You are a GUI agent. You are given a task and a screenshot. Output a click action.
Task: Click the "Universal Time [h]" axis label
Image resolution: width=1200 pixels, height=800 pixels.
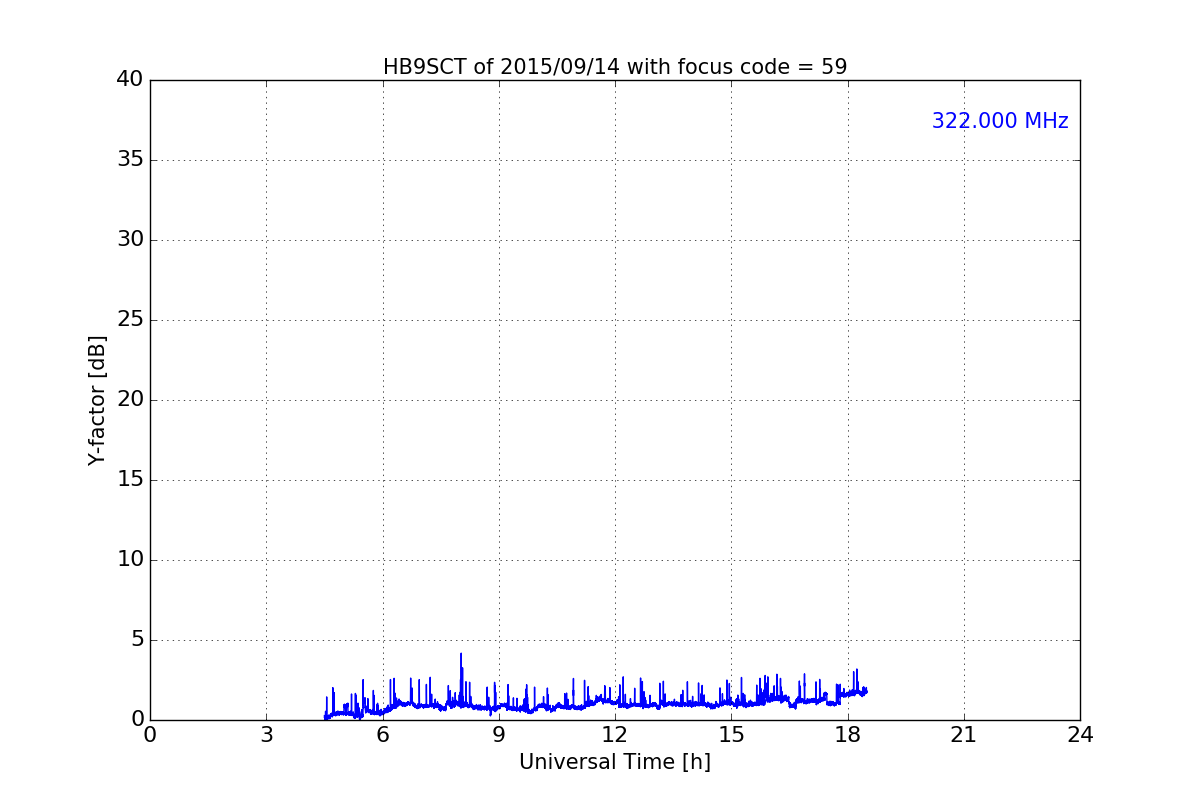615,762
